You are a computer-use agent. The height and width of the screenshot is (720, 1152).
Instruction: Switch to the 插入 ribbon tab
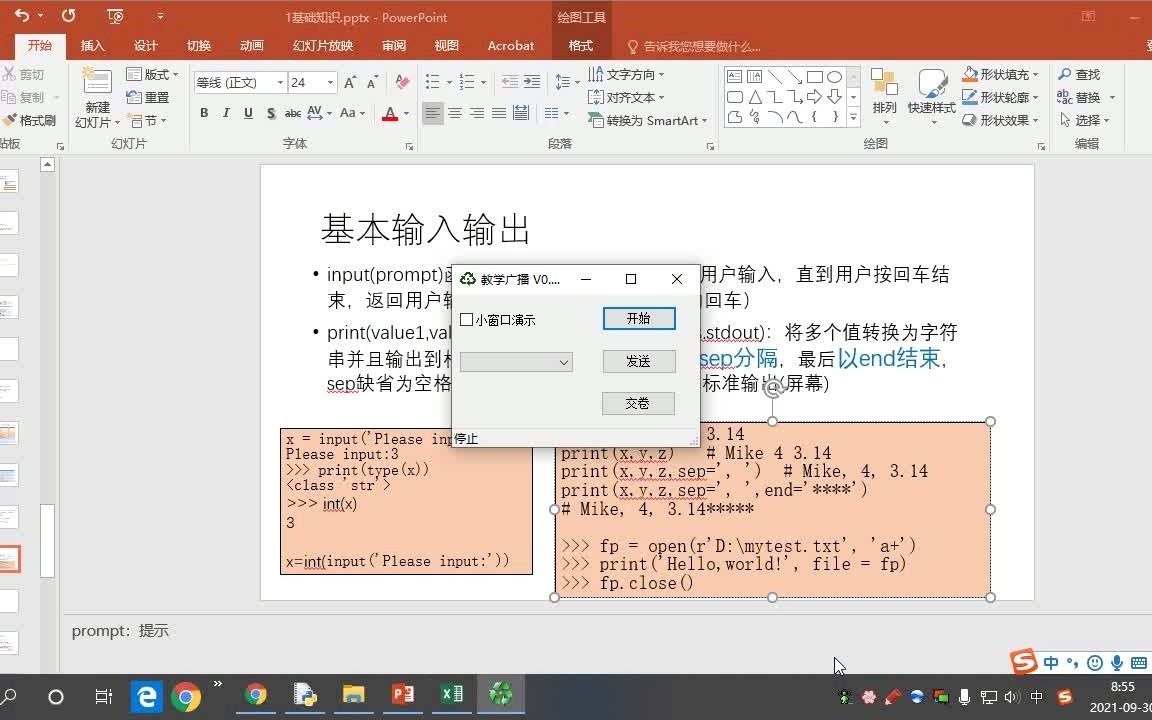[93, 45]
